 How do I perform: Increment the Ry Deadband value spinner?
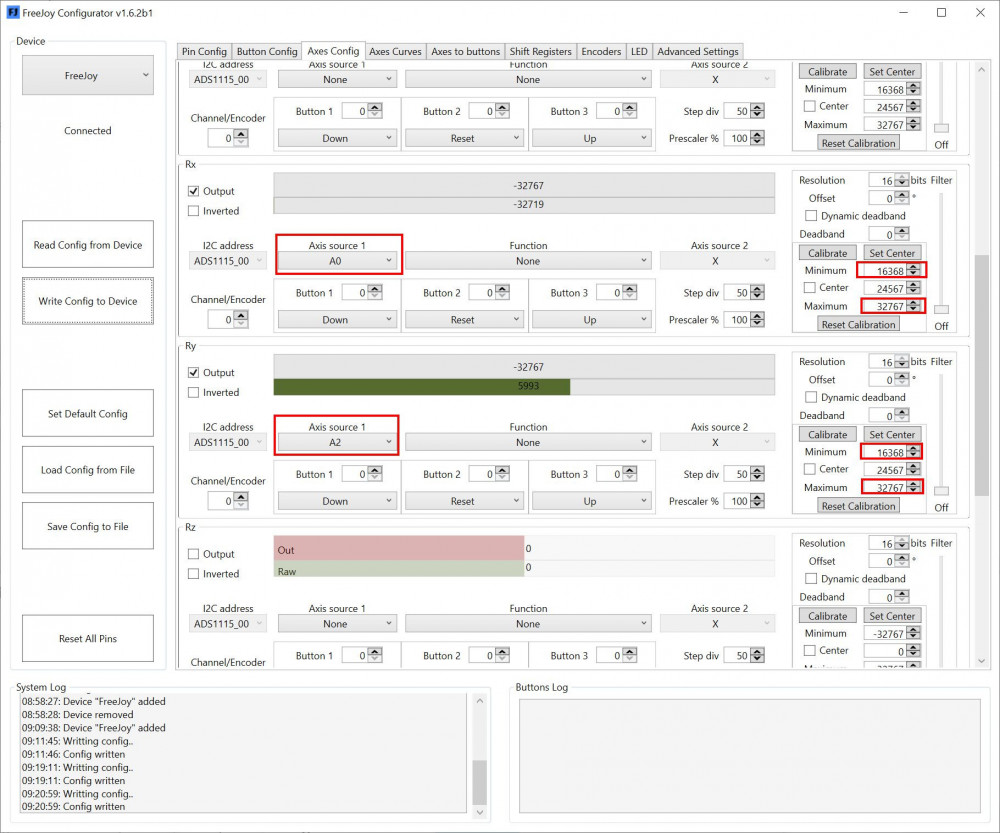click(x=900, y=412)
